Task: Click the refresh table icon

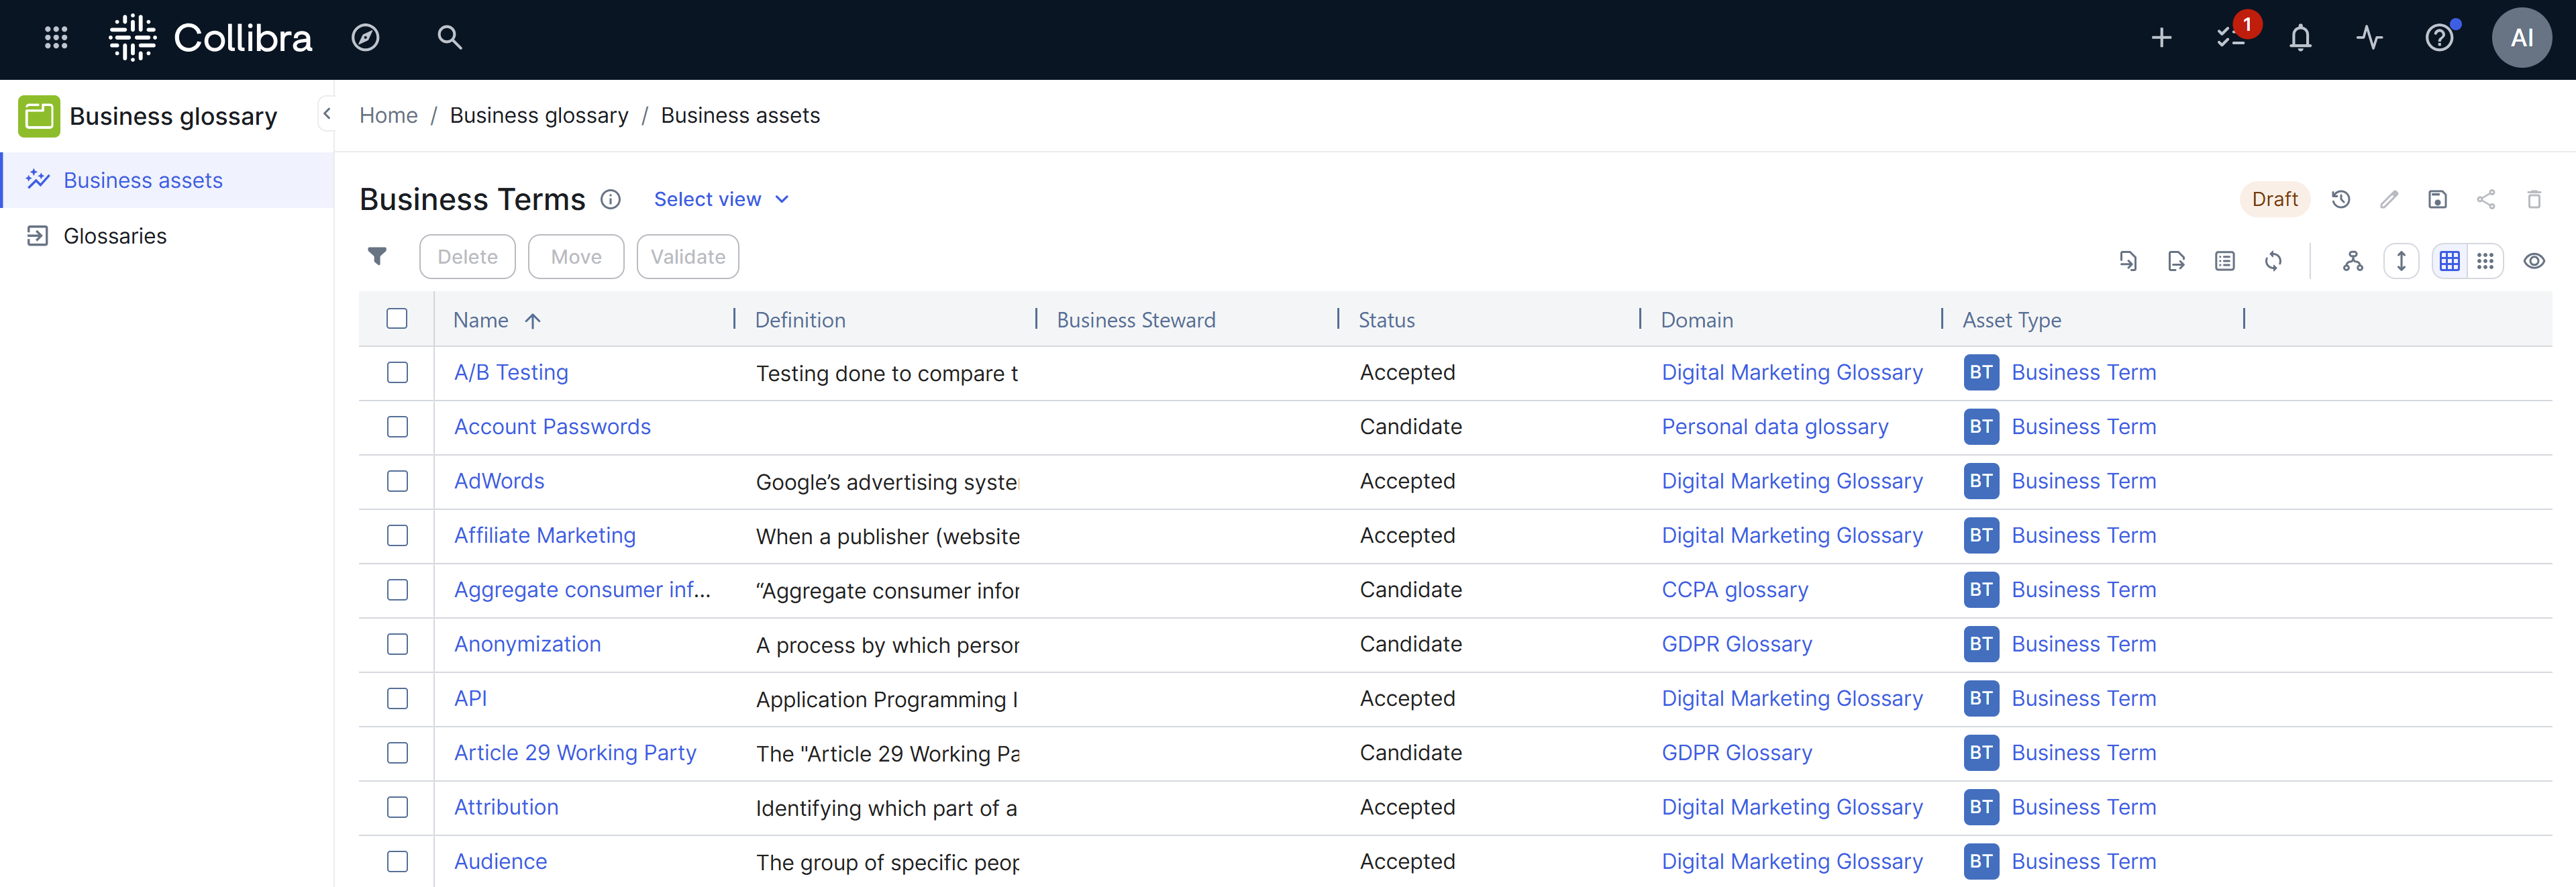Action: coord(2273,261)
